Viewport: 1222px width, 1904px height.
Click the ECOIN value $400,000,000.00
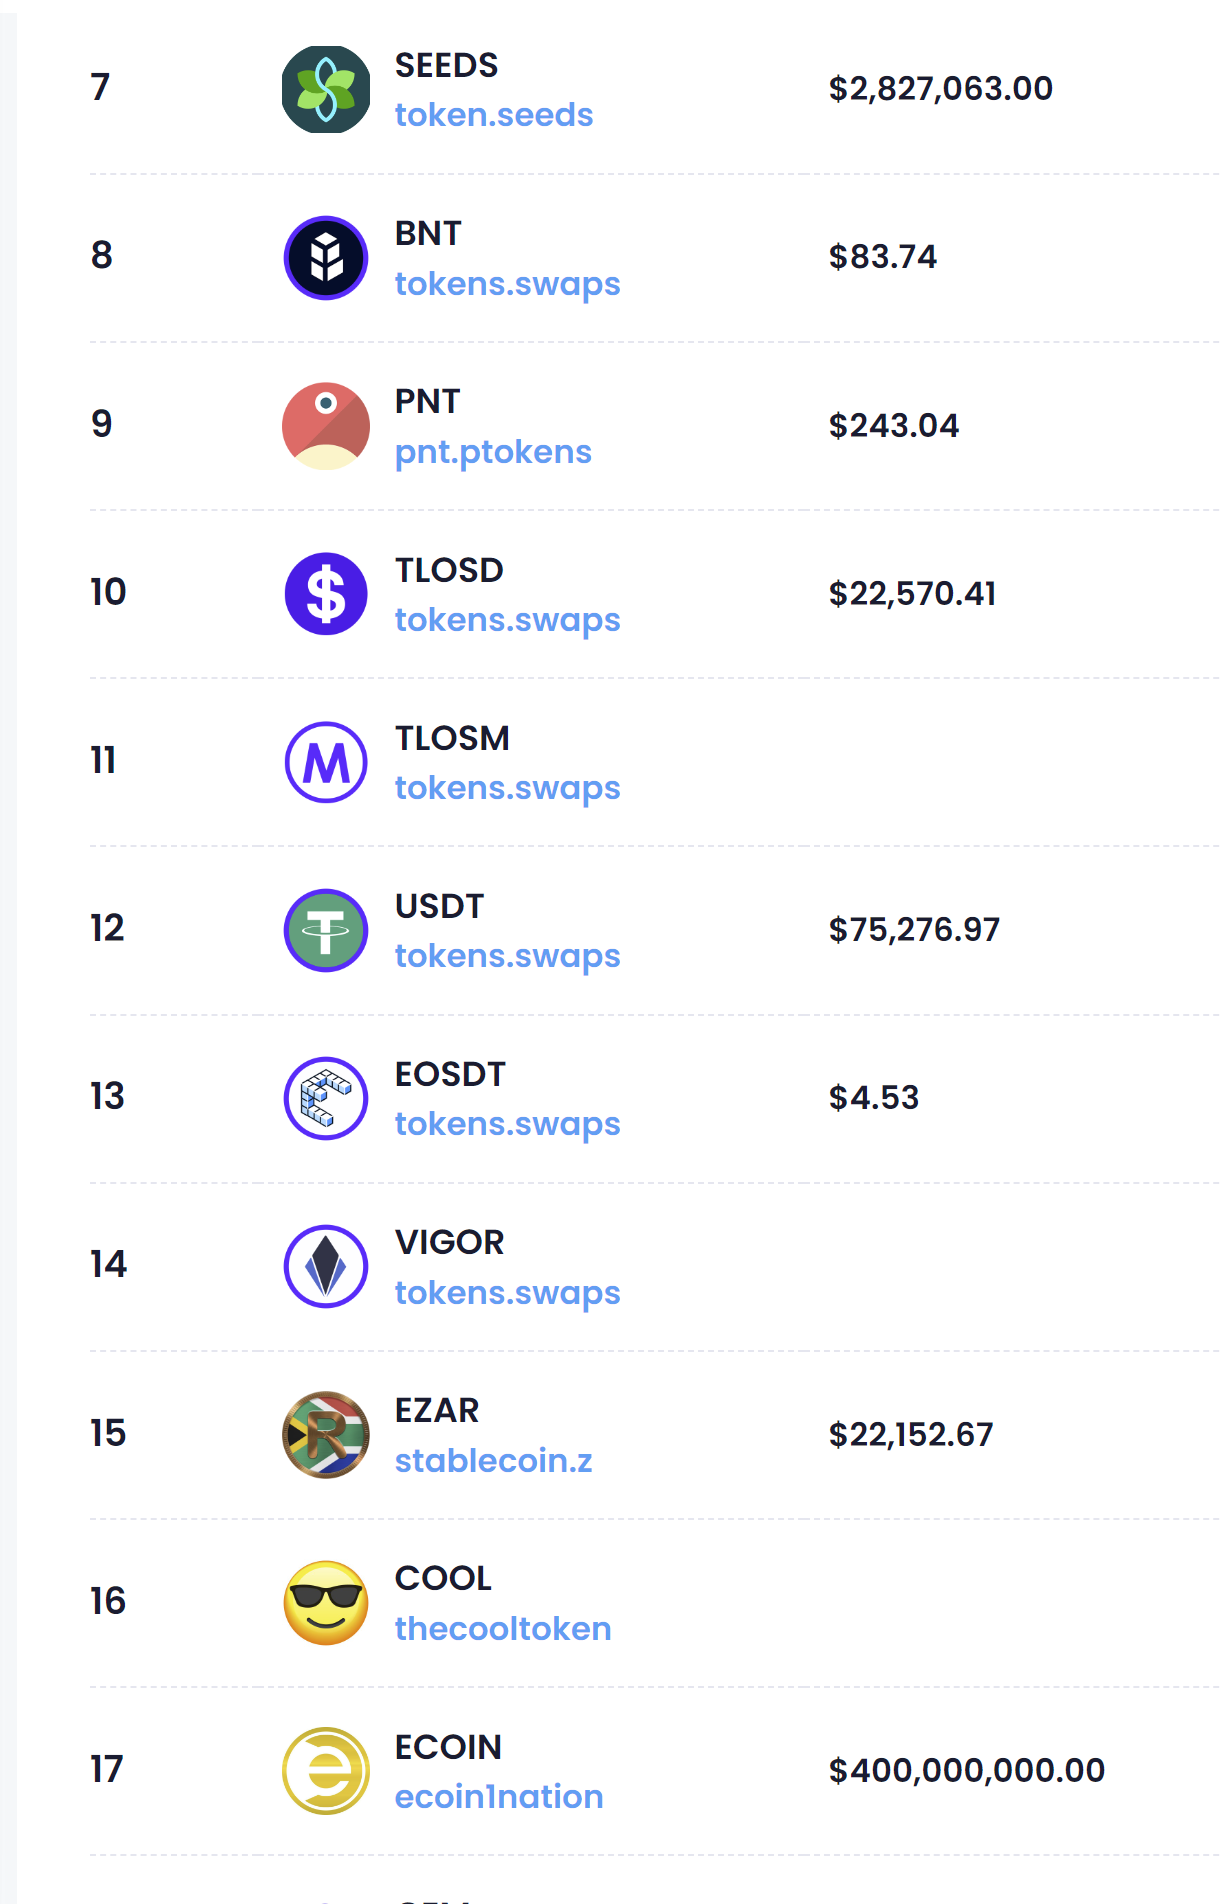(x=966, y=1771)
